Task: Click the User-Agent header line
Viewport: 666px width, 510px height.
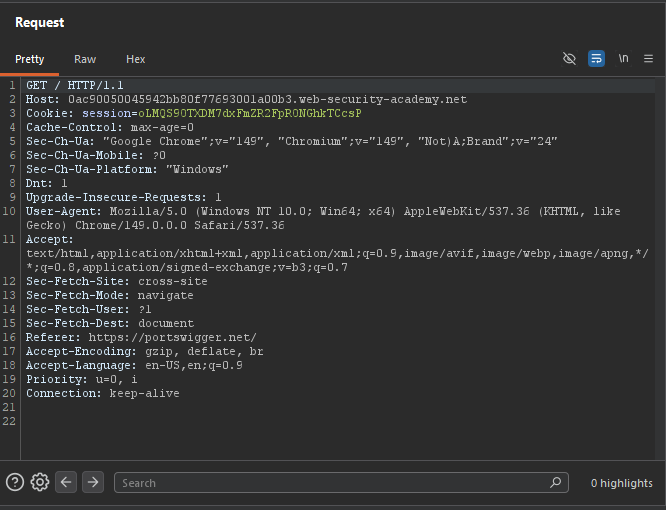Action: click(323, 218)
